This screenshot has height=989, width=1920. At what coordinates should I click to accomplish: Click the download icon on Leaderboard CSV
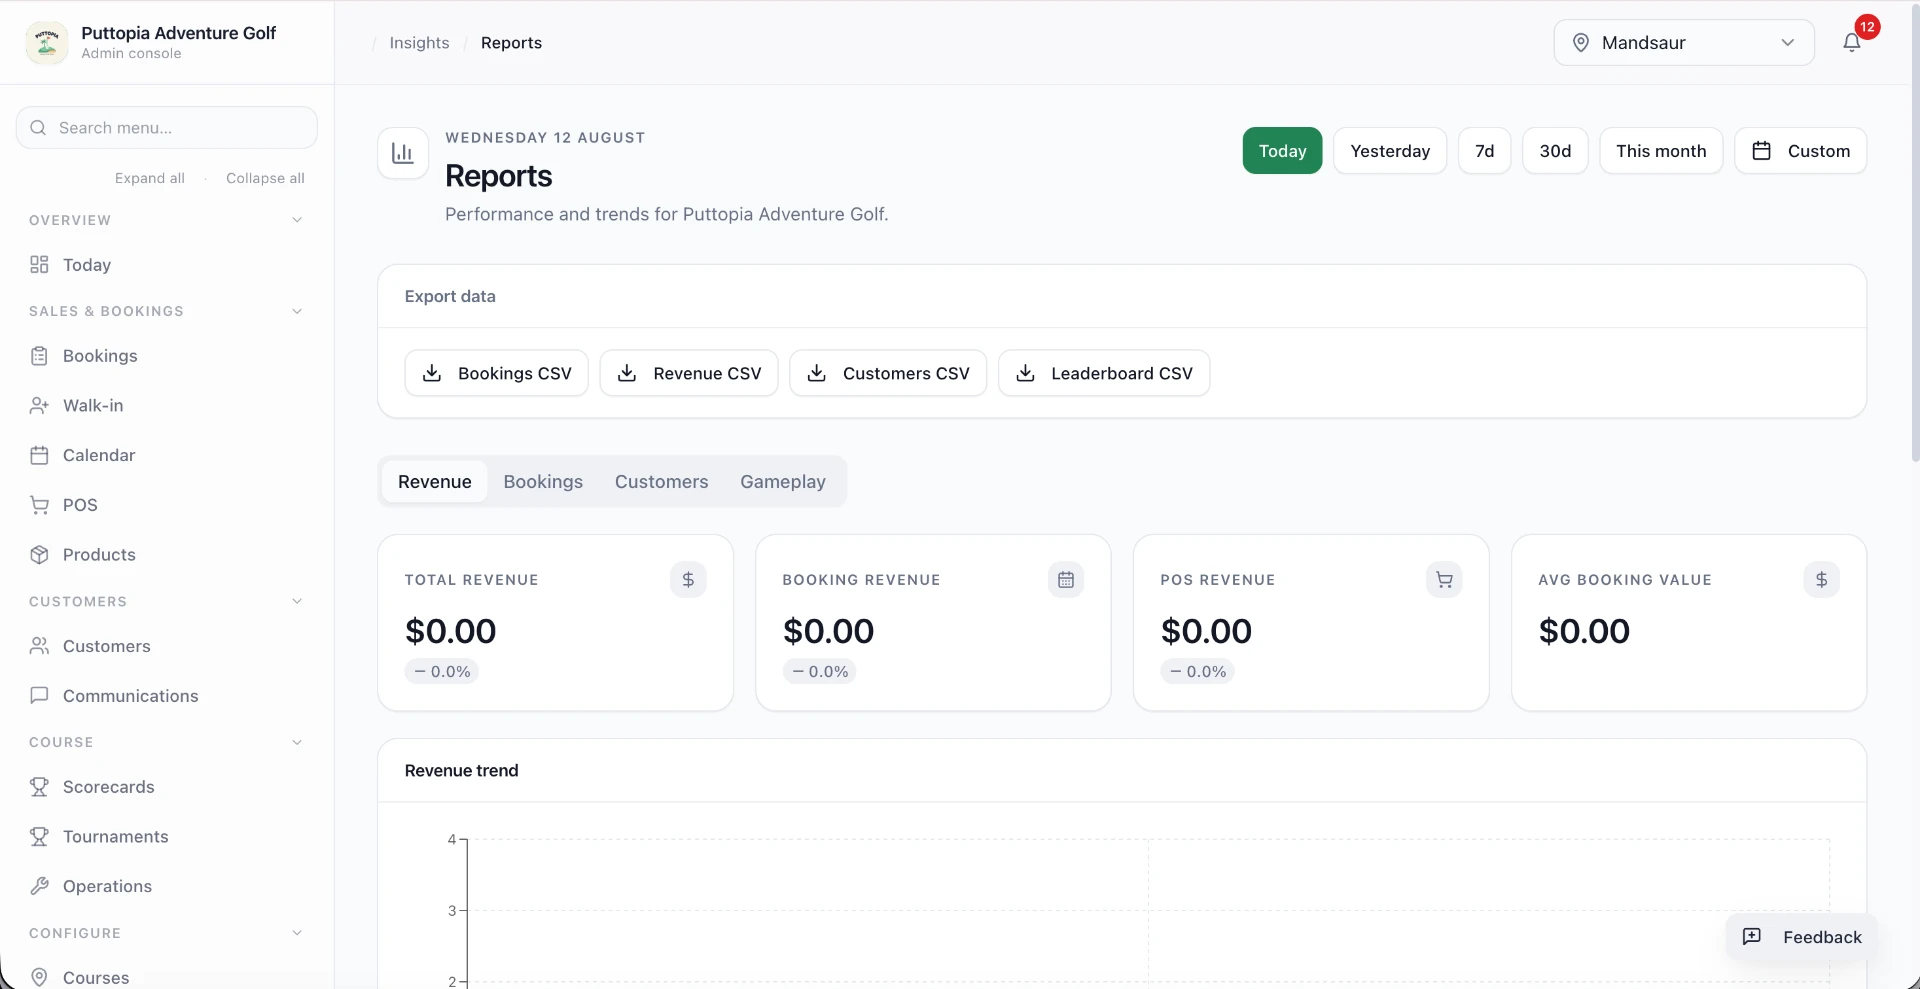pos(1025,373)
